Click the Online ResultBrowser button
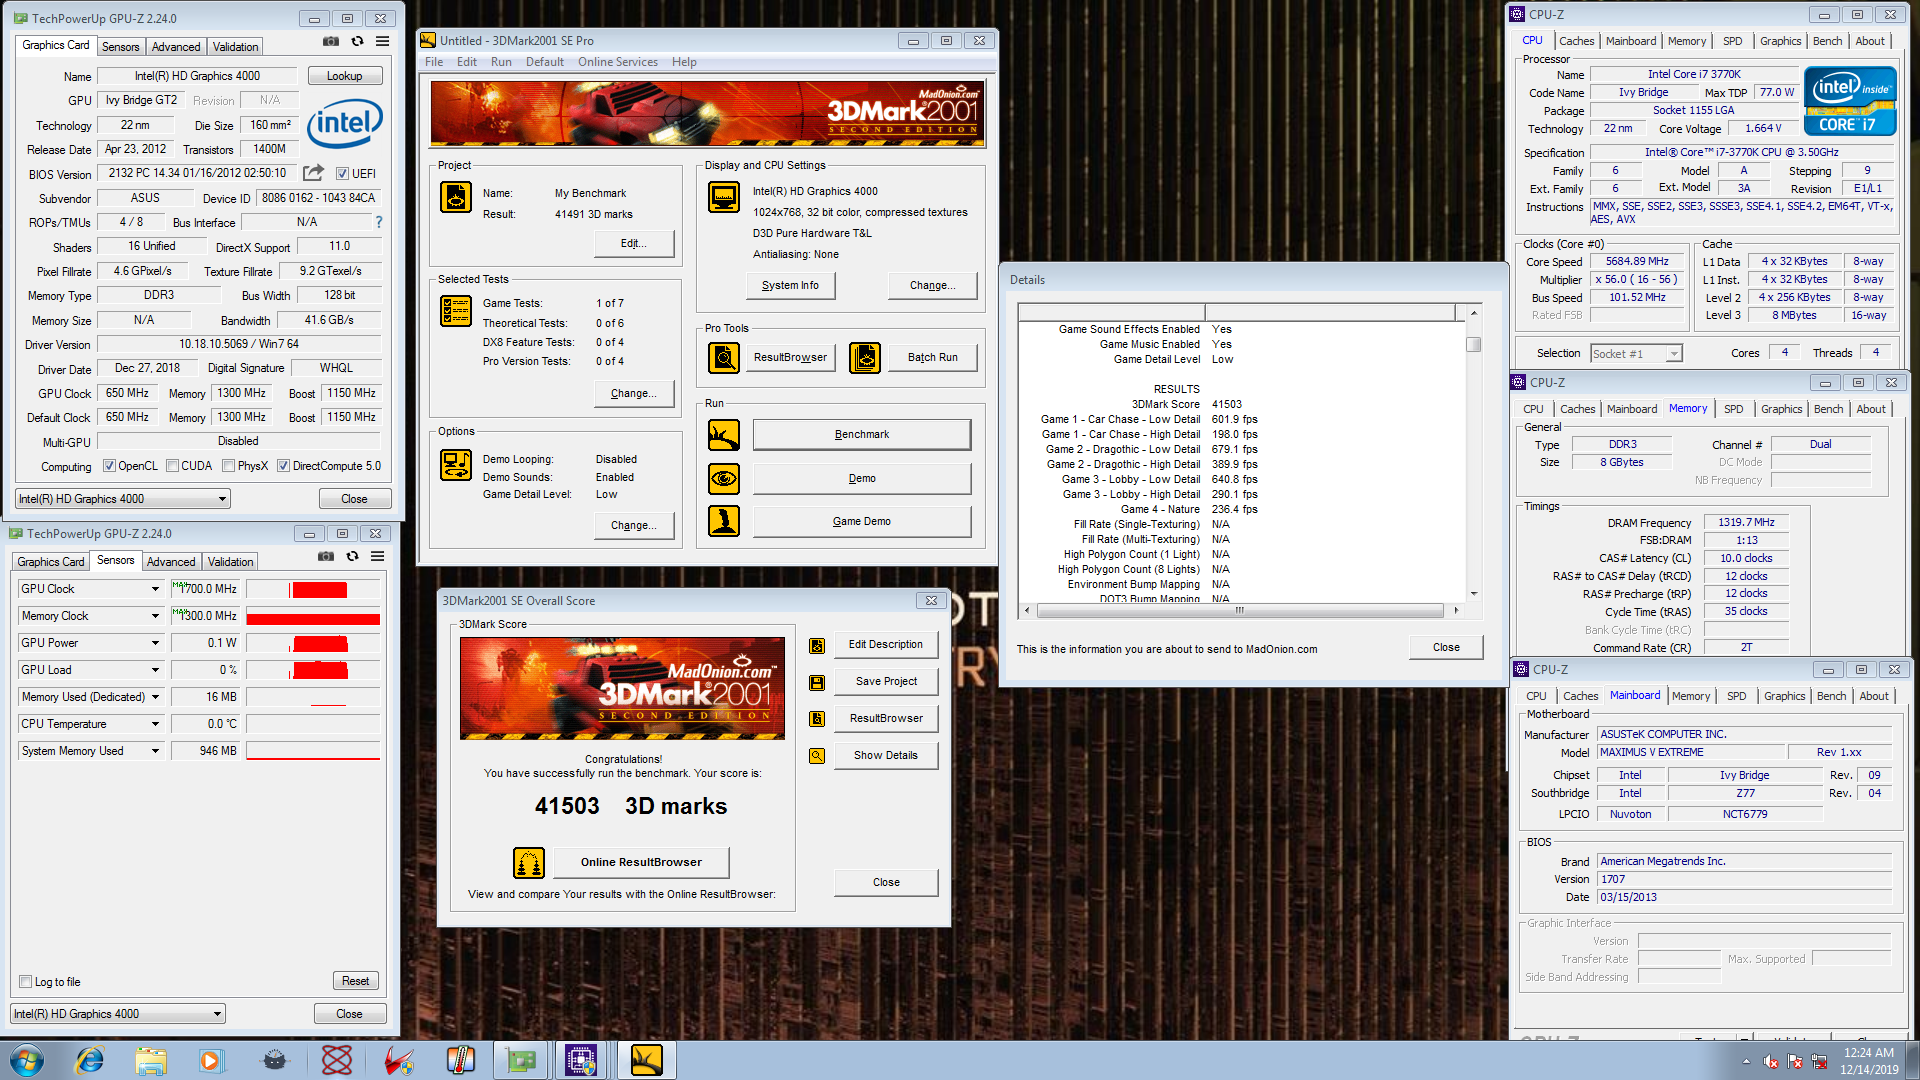The width and height of the screenshot is (1920, 1080). 641,862
